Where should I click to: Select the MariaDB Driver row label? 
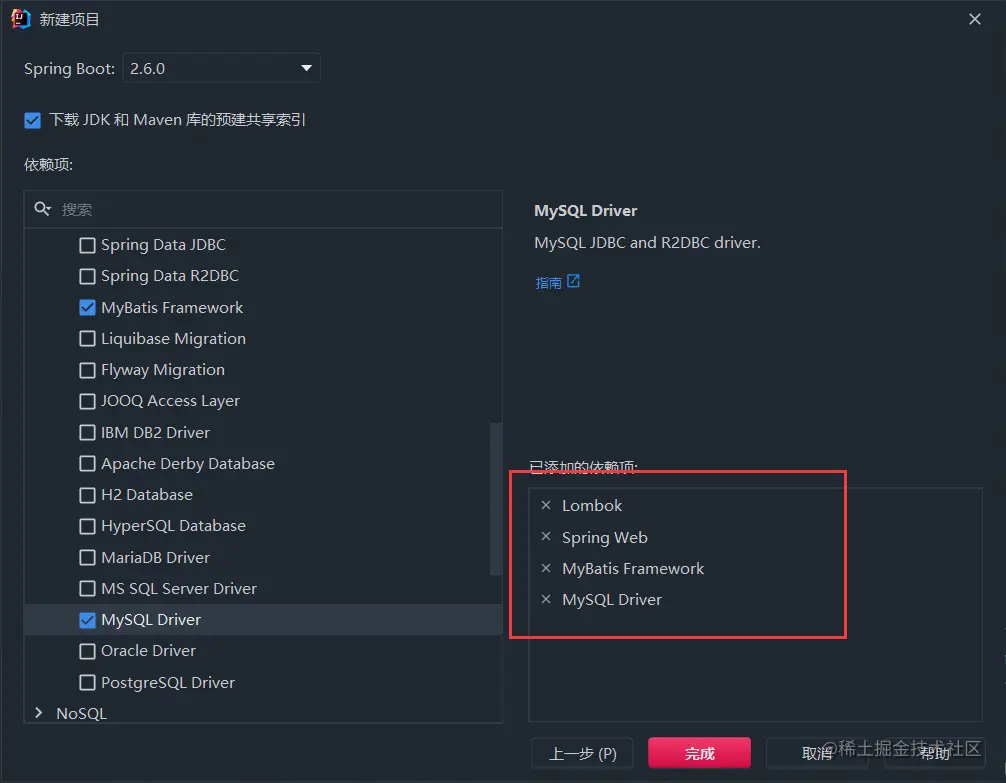click(x=155, y=557)
